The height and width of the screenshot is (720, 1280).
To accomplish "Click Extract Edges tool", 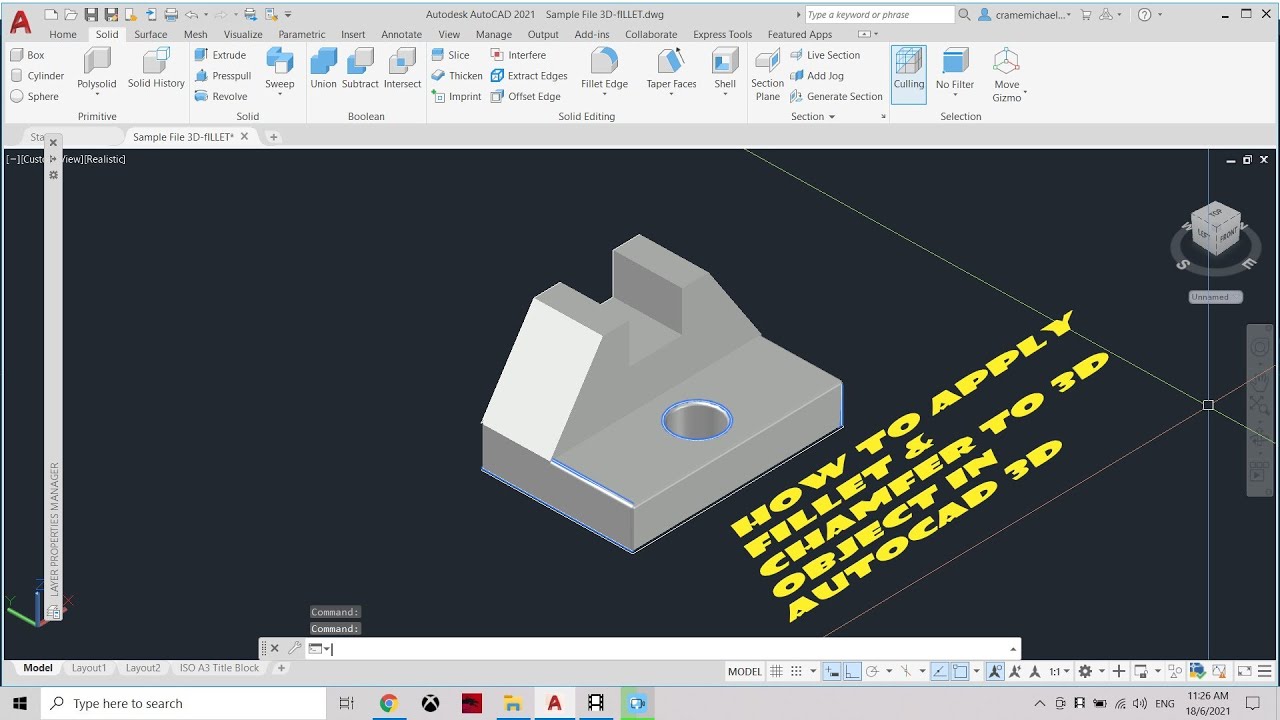I will [x=529, y=76].
